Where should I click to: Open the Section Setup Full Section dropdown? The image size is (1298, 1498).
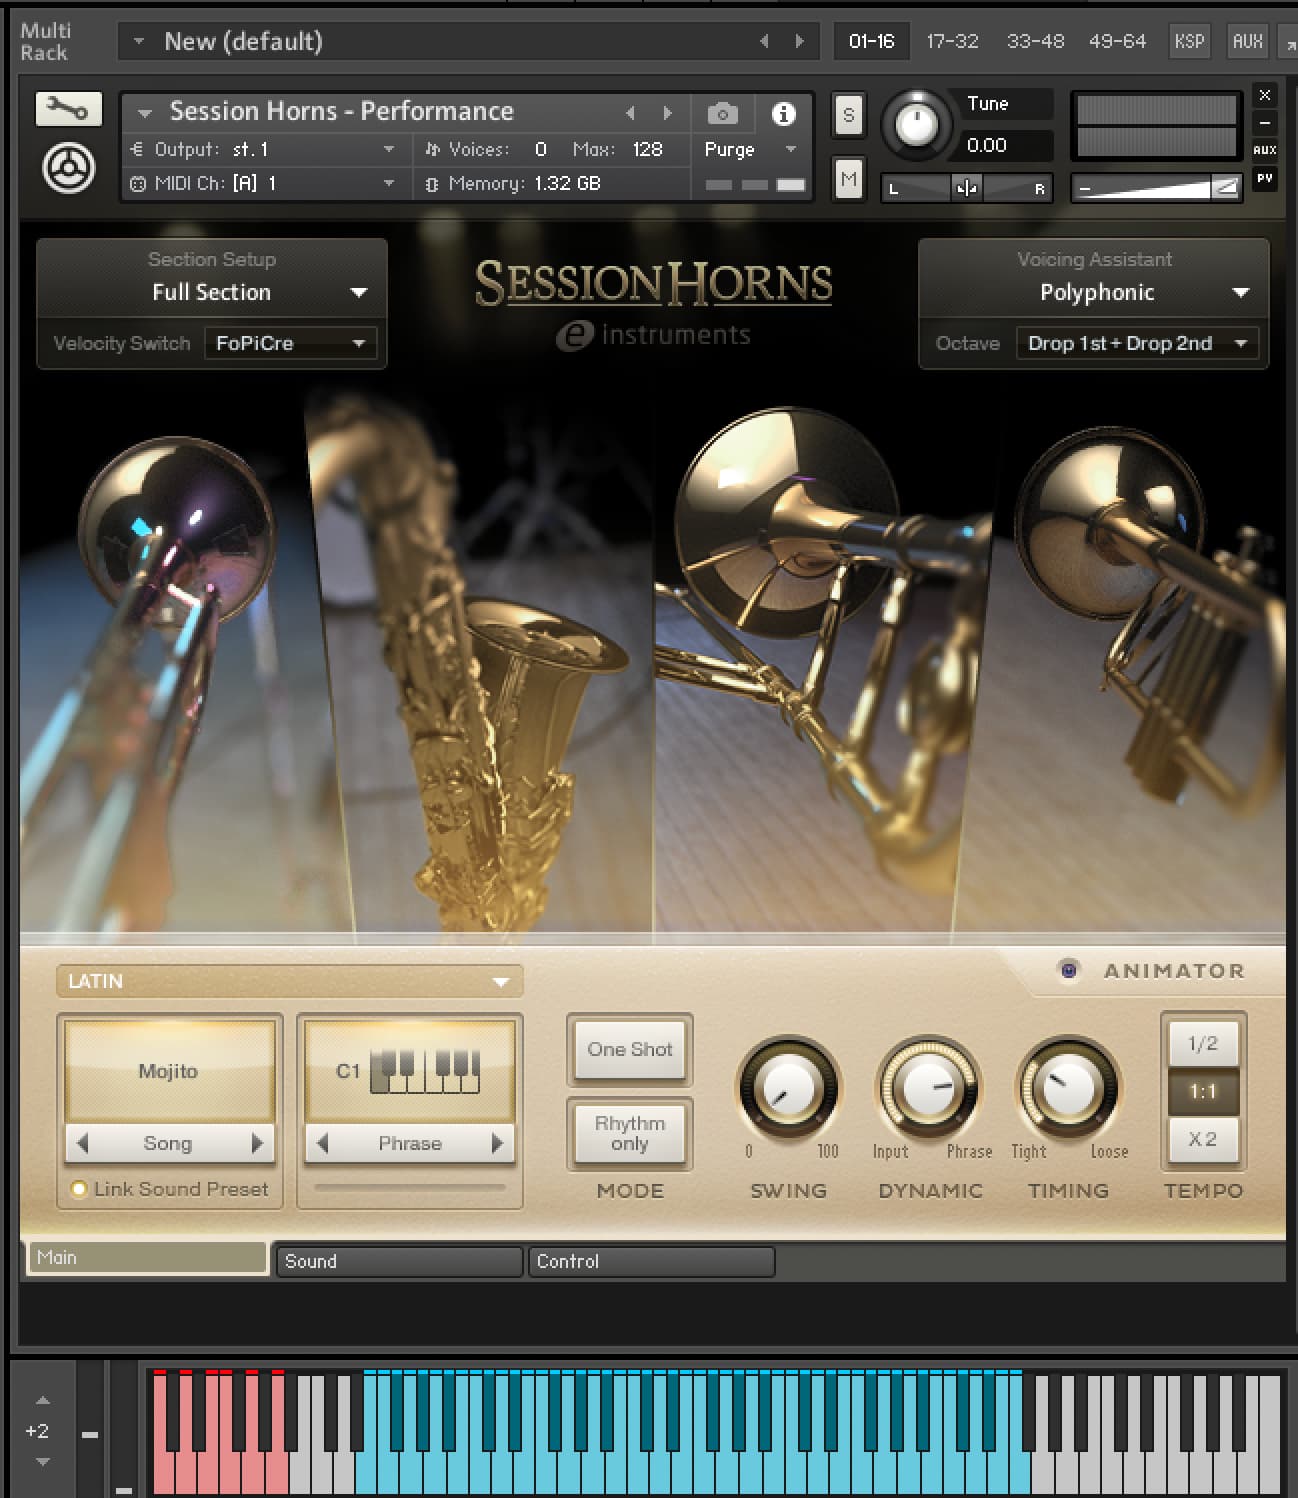point(212,292)
